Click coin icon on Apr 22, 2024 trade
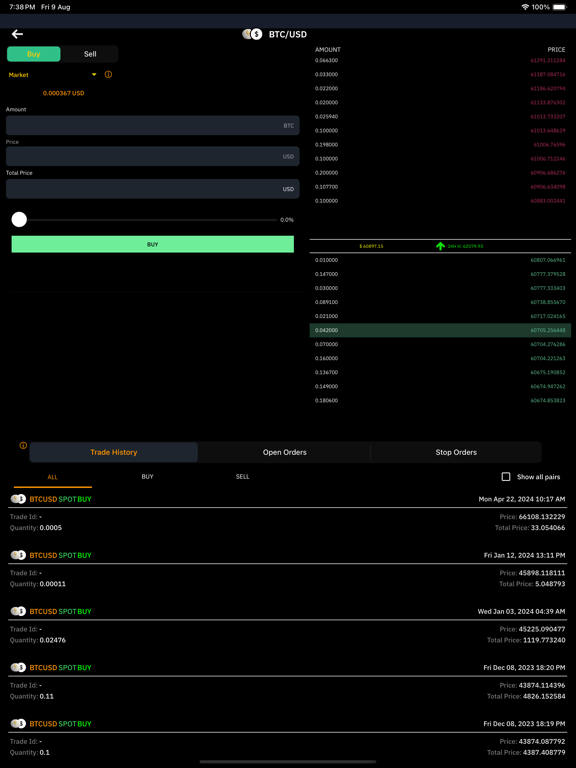The width and height of the screenshot is (576, 768). [x=18, y=499]
